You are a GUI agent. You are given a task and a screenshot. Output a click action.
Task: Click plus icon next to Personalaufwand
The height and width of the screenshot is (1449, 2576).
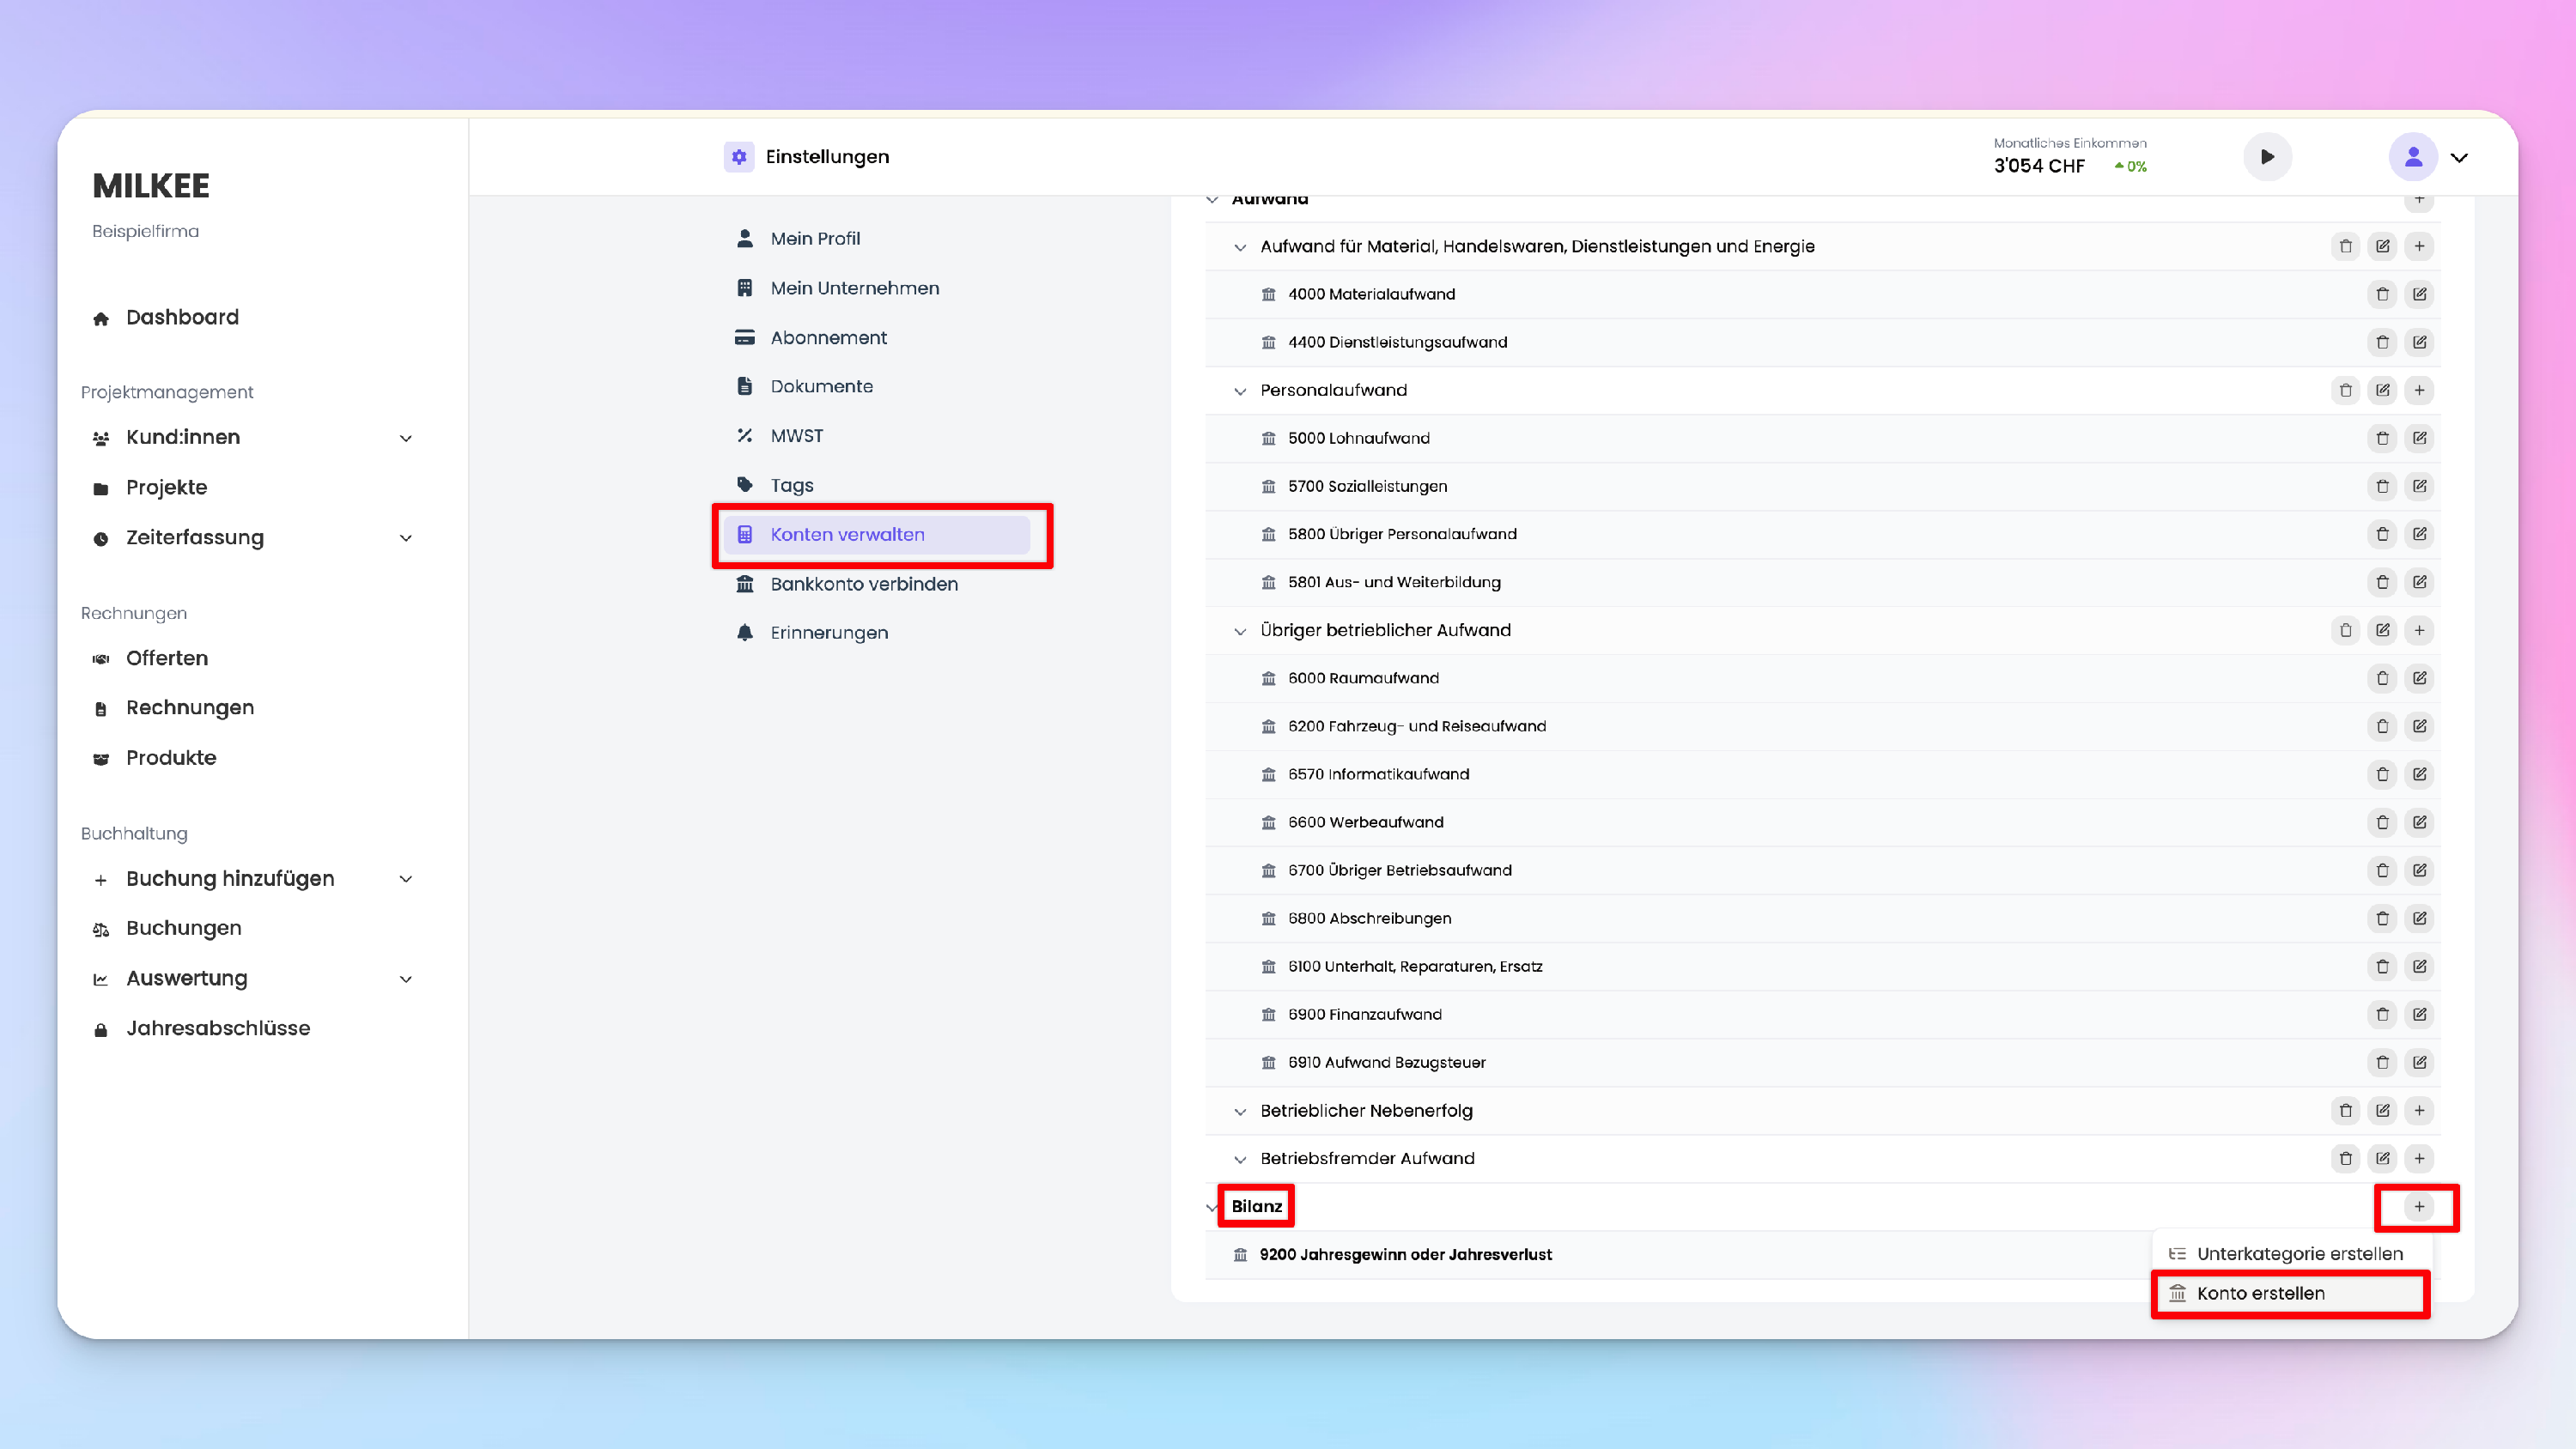click(2419, 390)
